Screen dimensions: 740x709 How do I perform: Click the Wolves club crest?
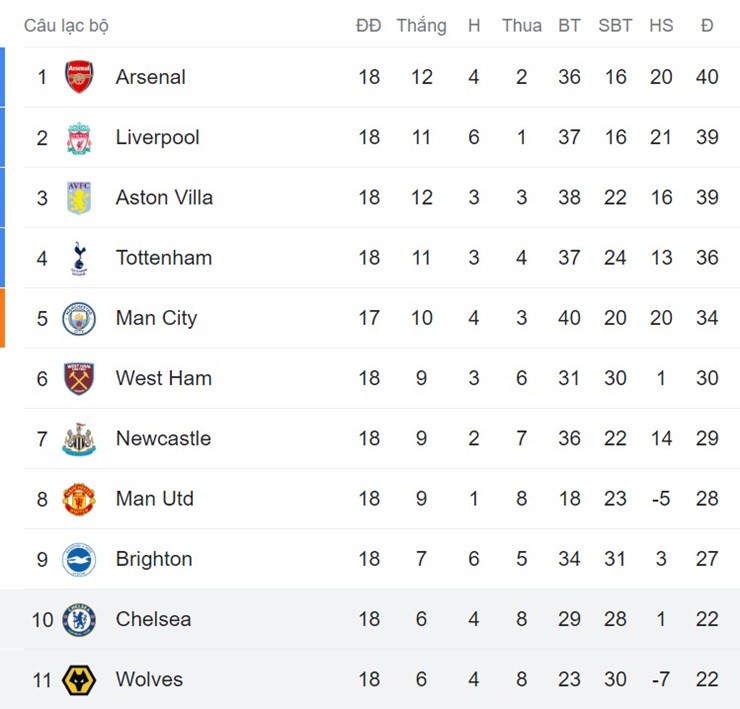point(79,680)
